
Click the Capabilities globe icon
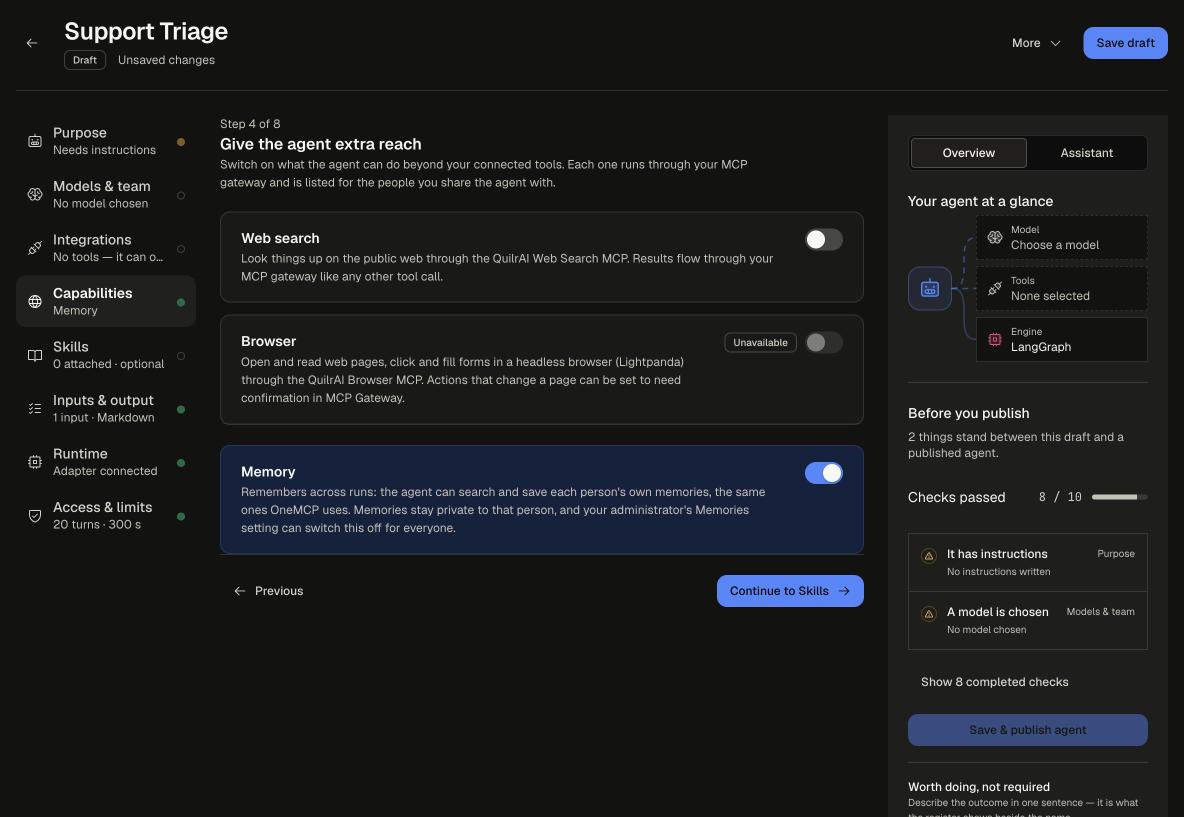point(35,302)
